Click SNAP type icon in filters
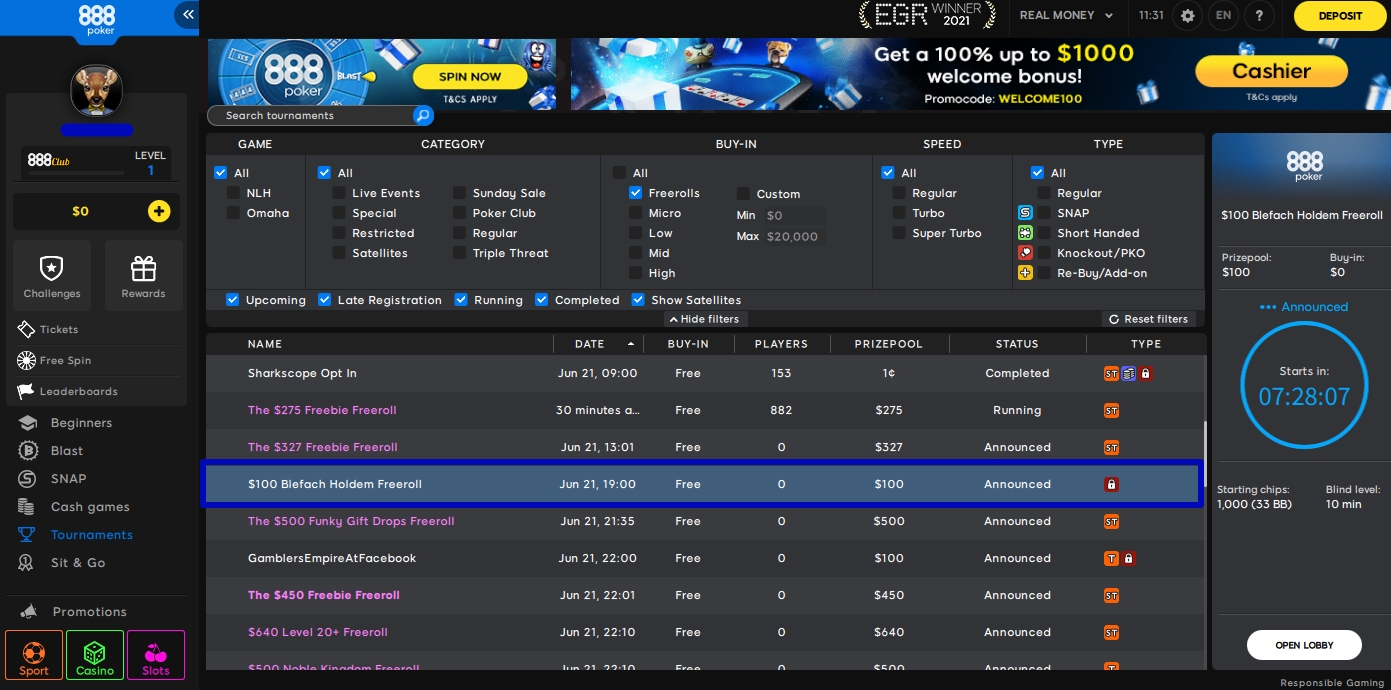Screen dimensions: 1391x690 point(1025,213)
